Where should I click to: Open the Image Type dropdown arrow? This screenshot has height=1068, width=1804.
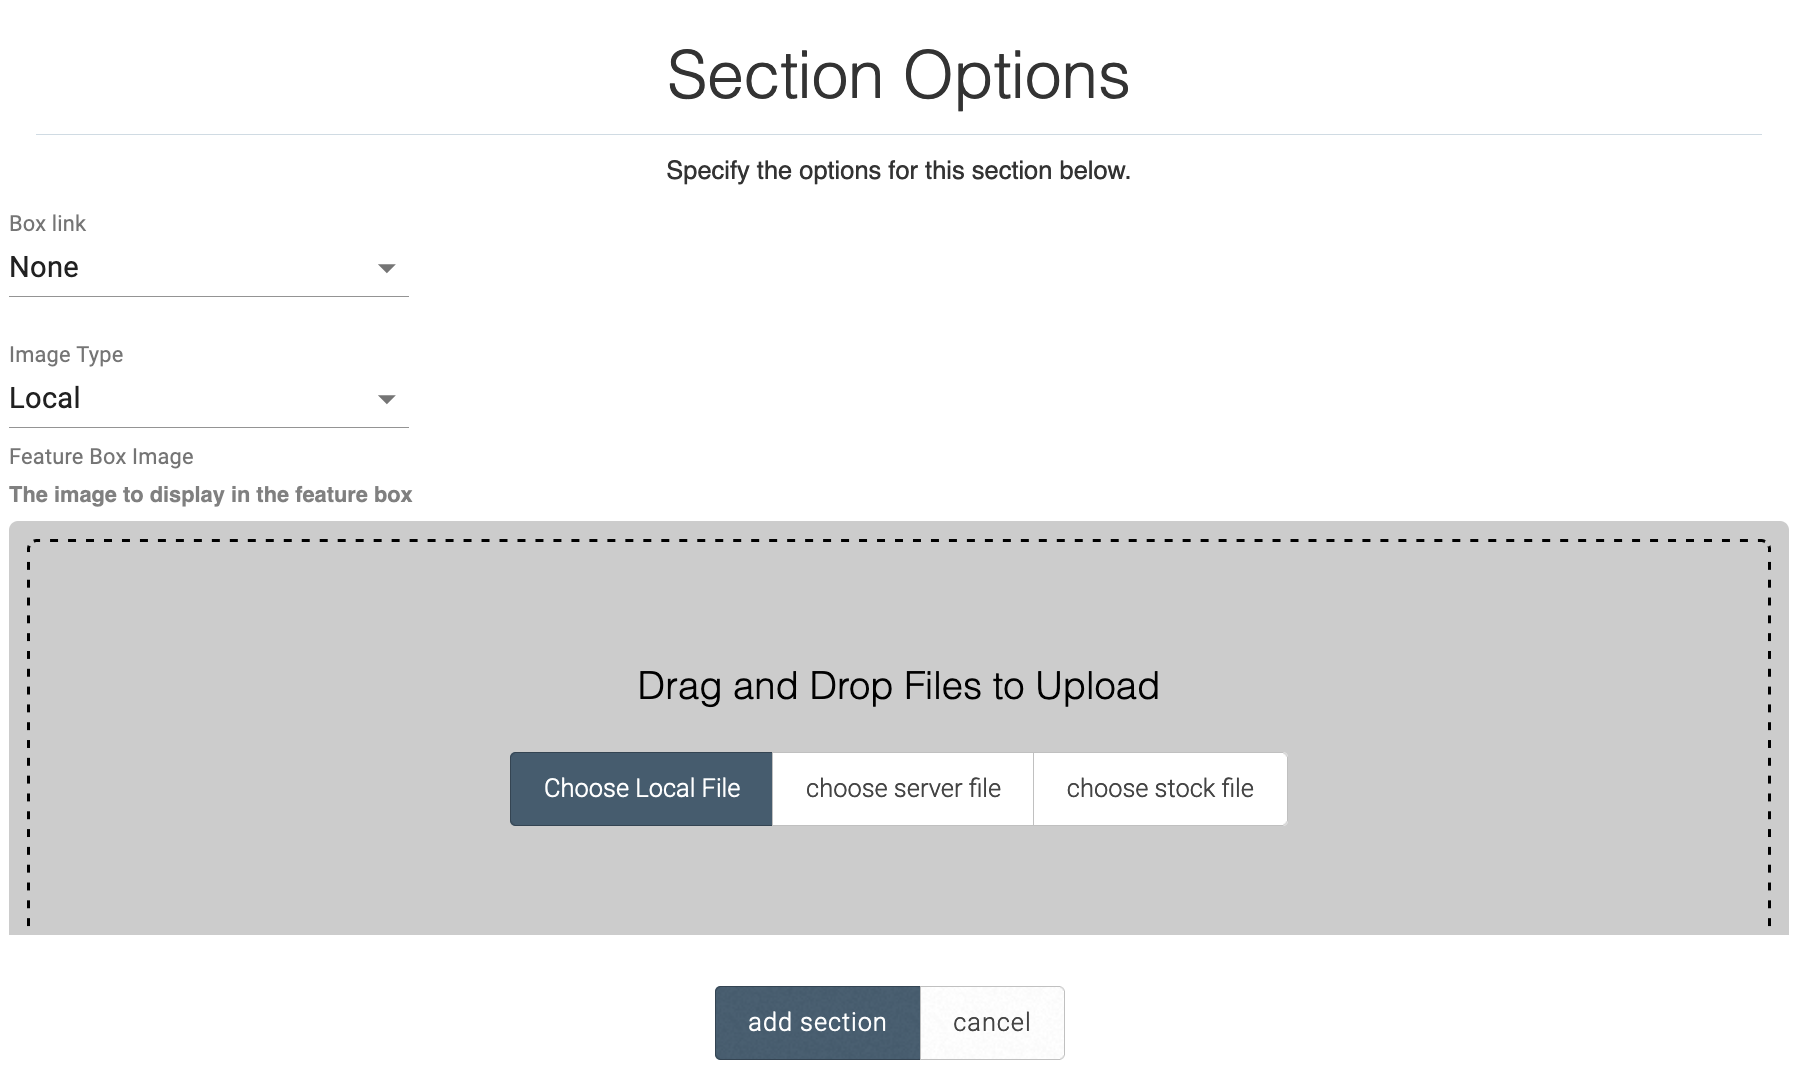(386, 399)
